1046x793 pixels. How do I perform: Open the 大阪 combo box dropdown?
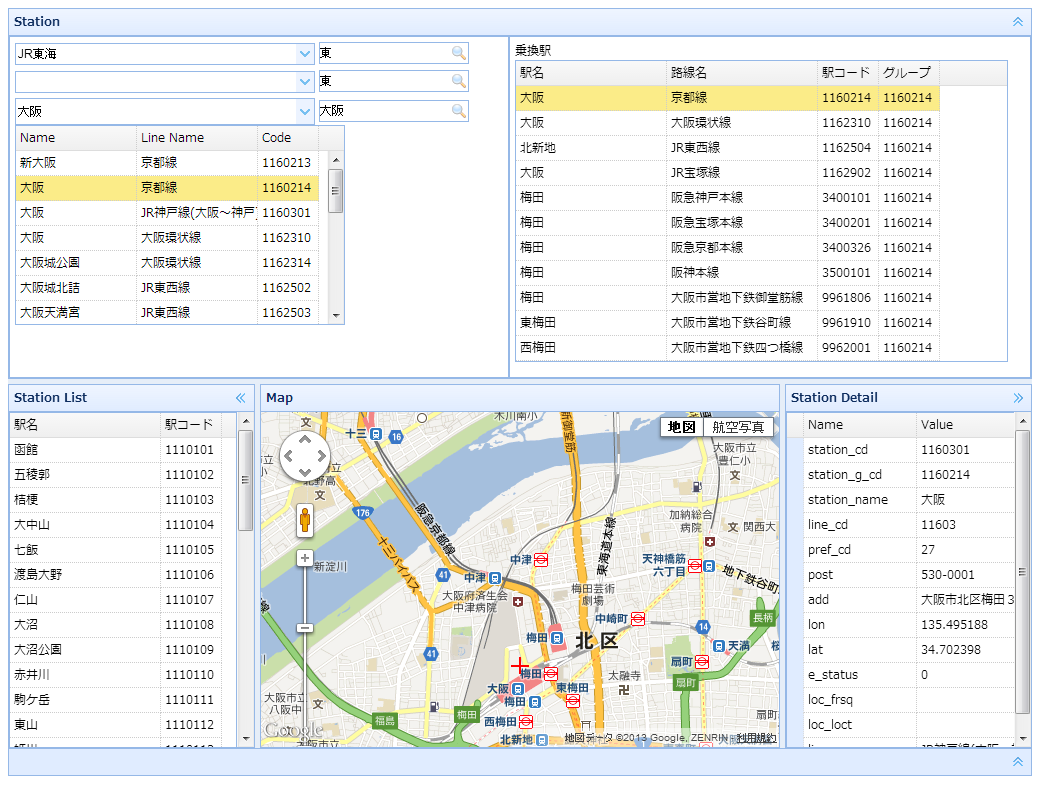(x=305, y=111)
